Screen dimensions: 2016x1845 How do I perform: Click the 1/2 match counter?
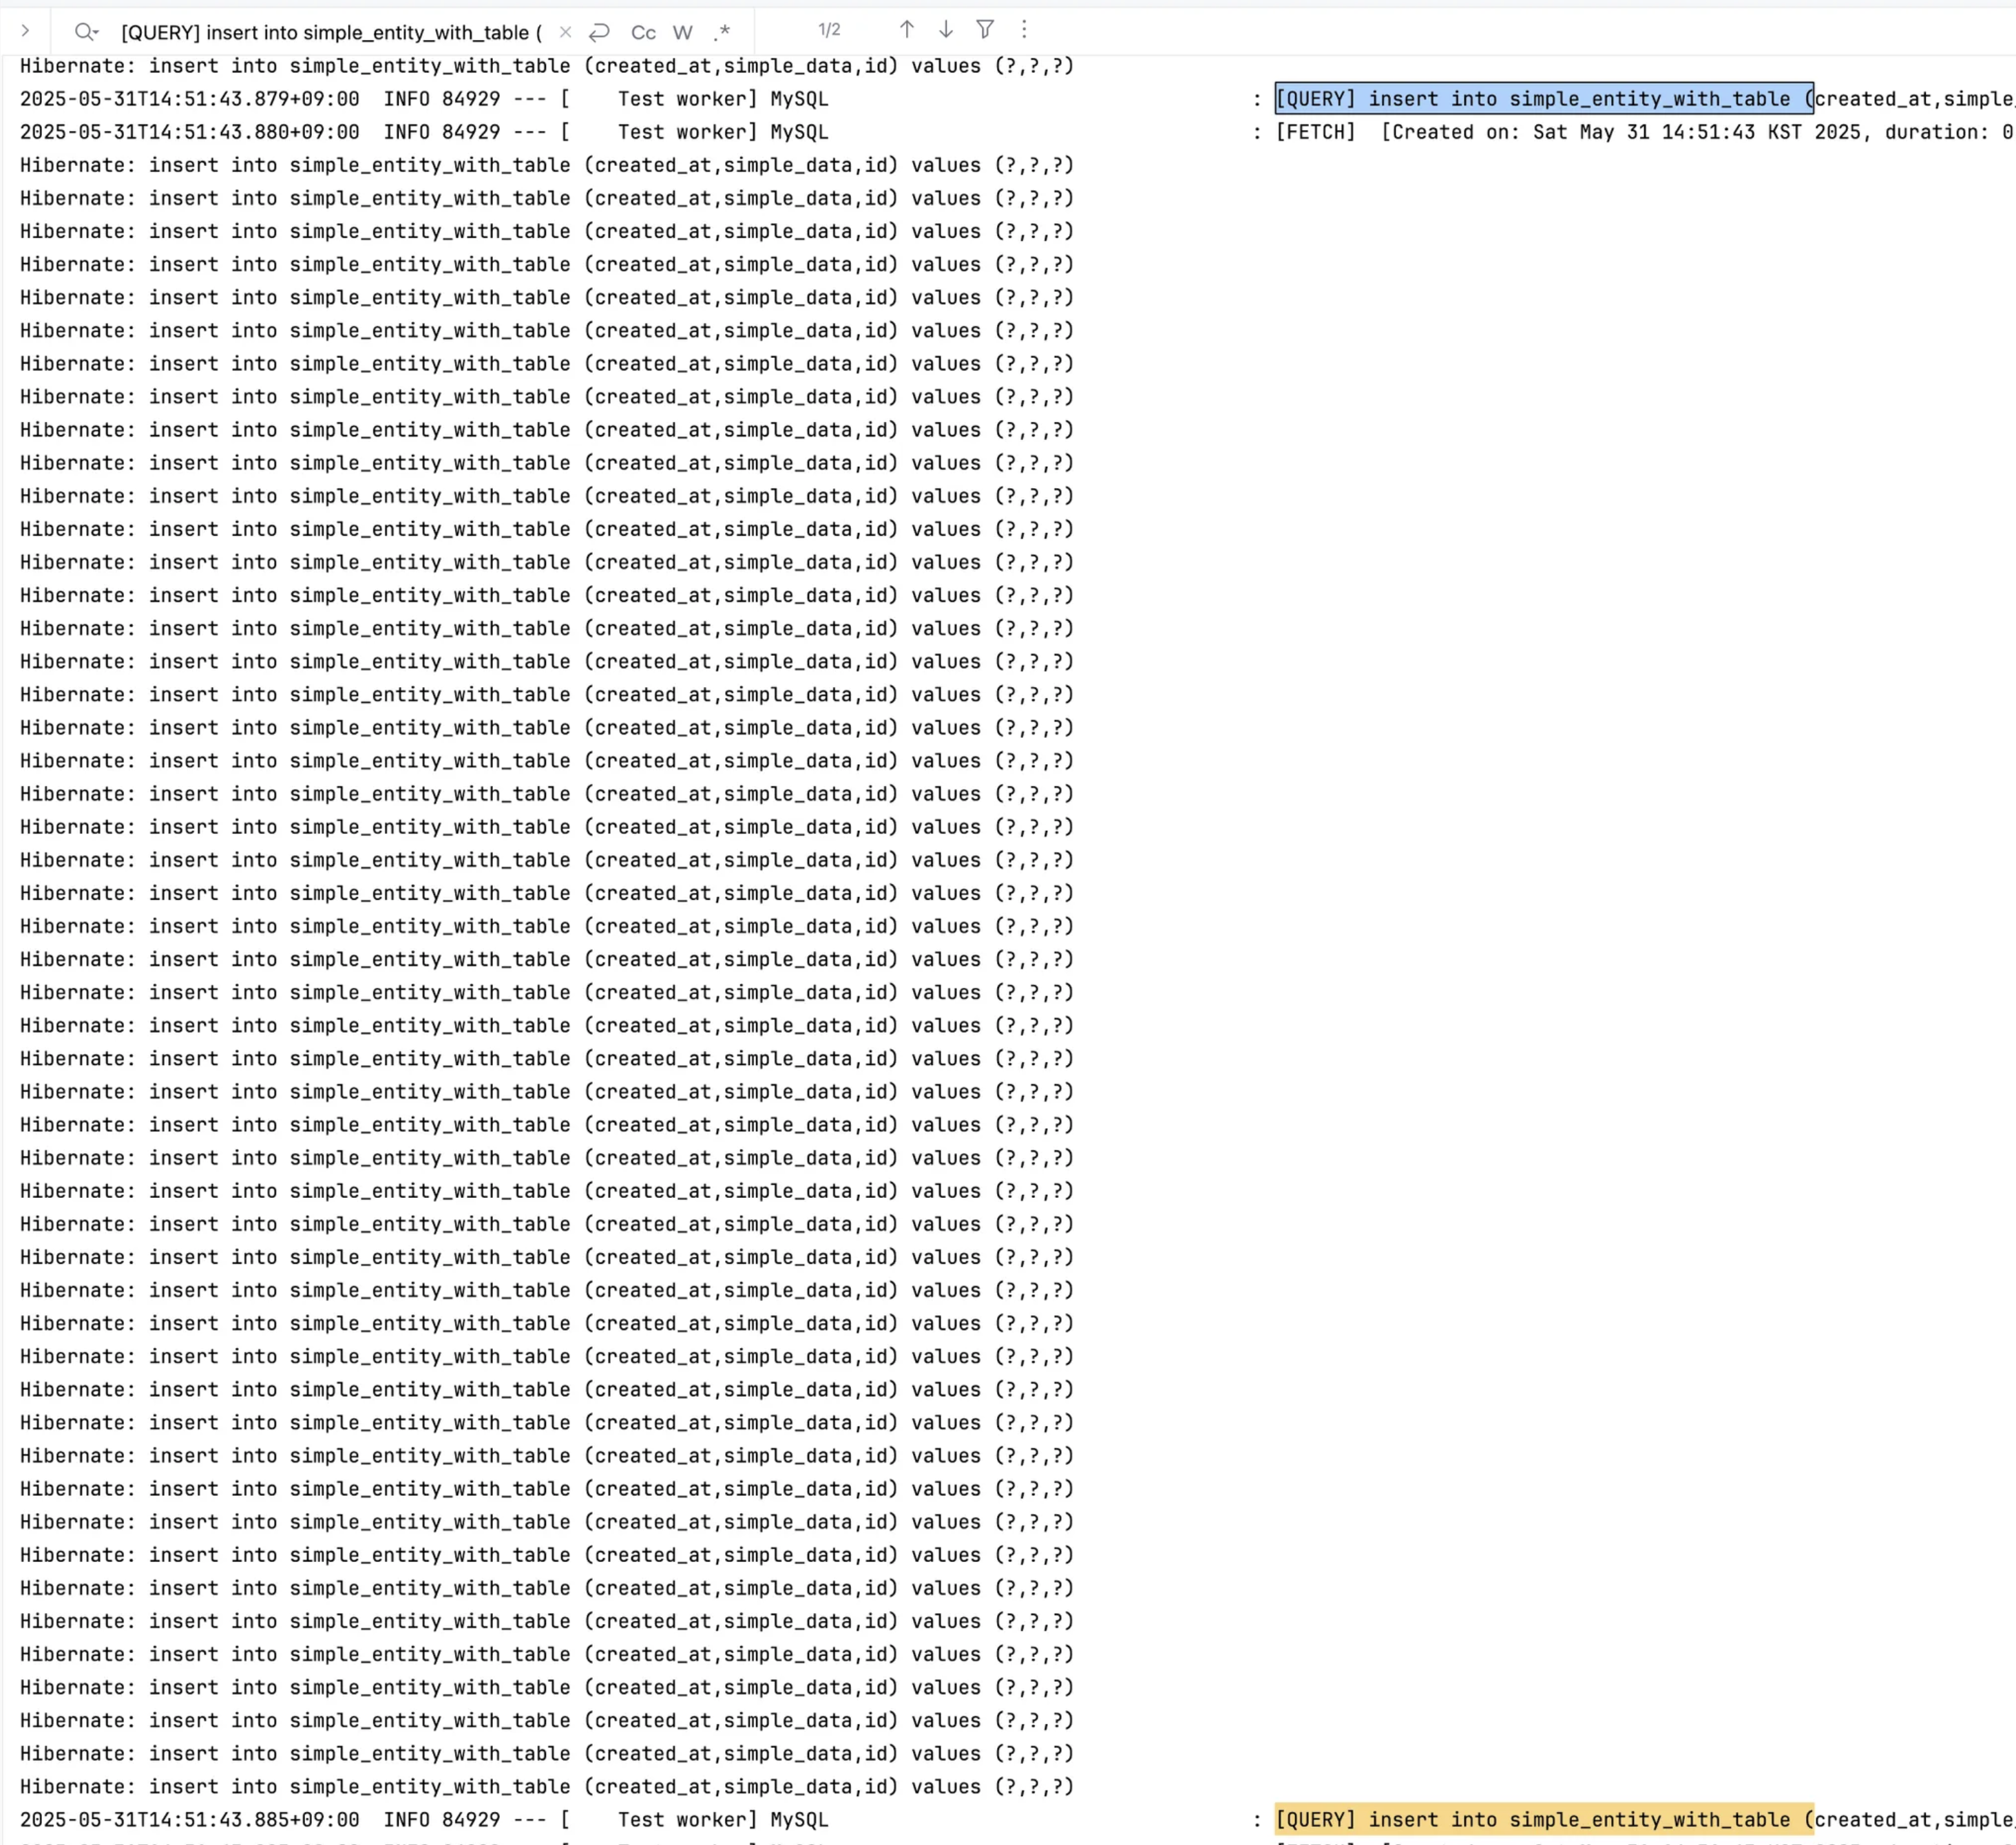coord(829,30)
